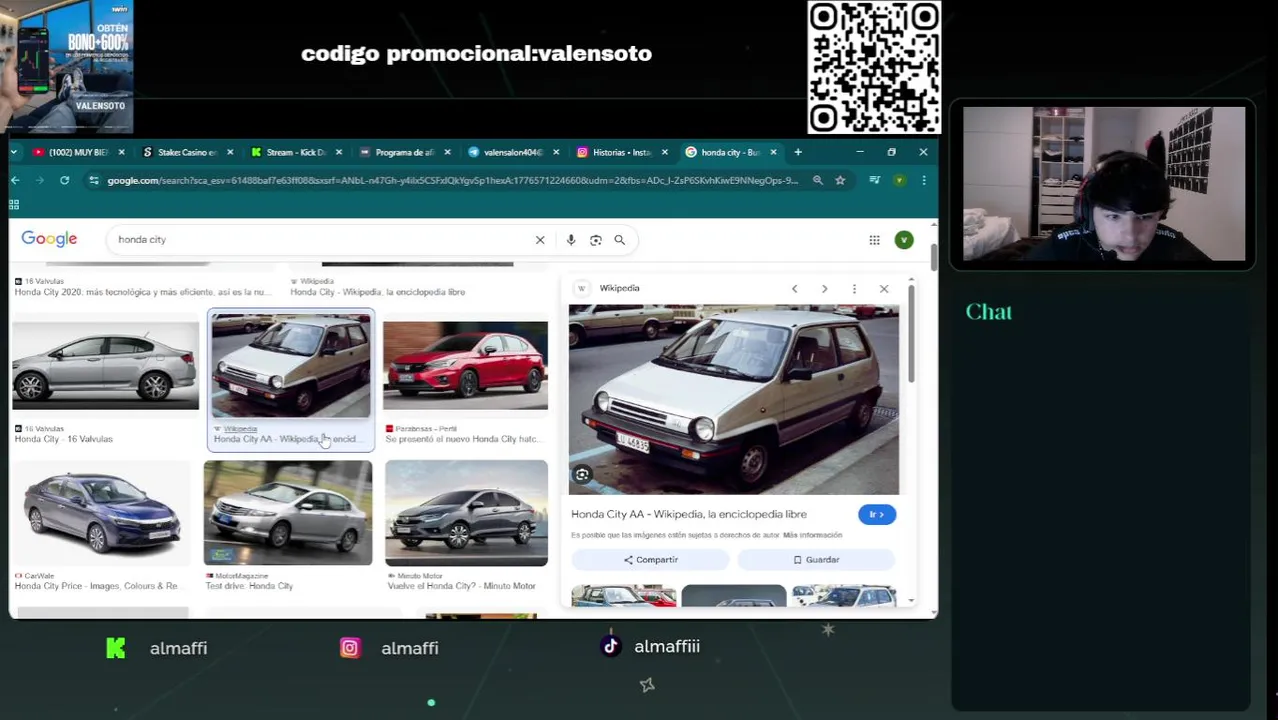Viewport: 1278px width, 720px height.
Task: Click the address bar URL
Action: [x=452, y=180]
